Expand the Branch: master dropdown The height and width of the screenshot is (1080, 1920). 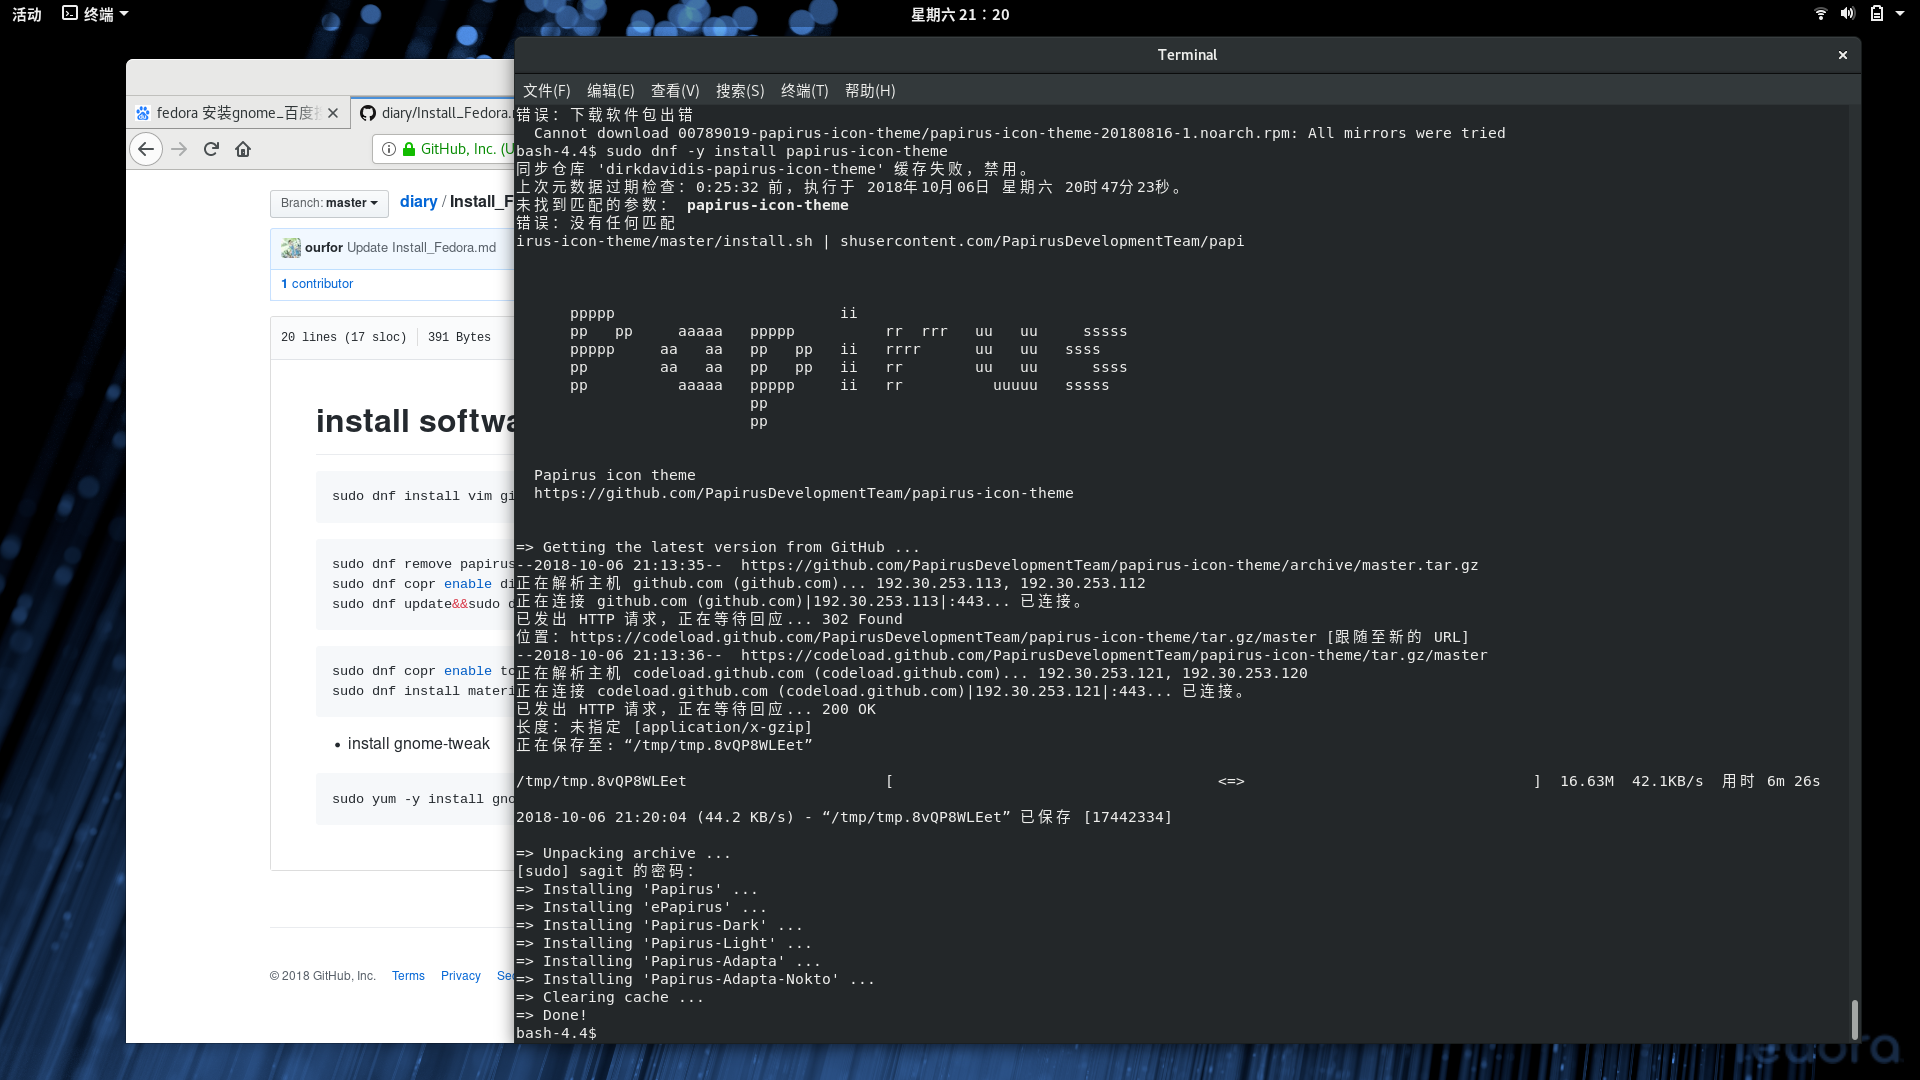(329, 203)
